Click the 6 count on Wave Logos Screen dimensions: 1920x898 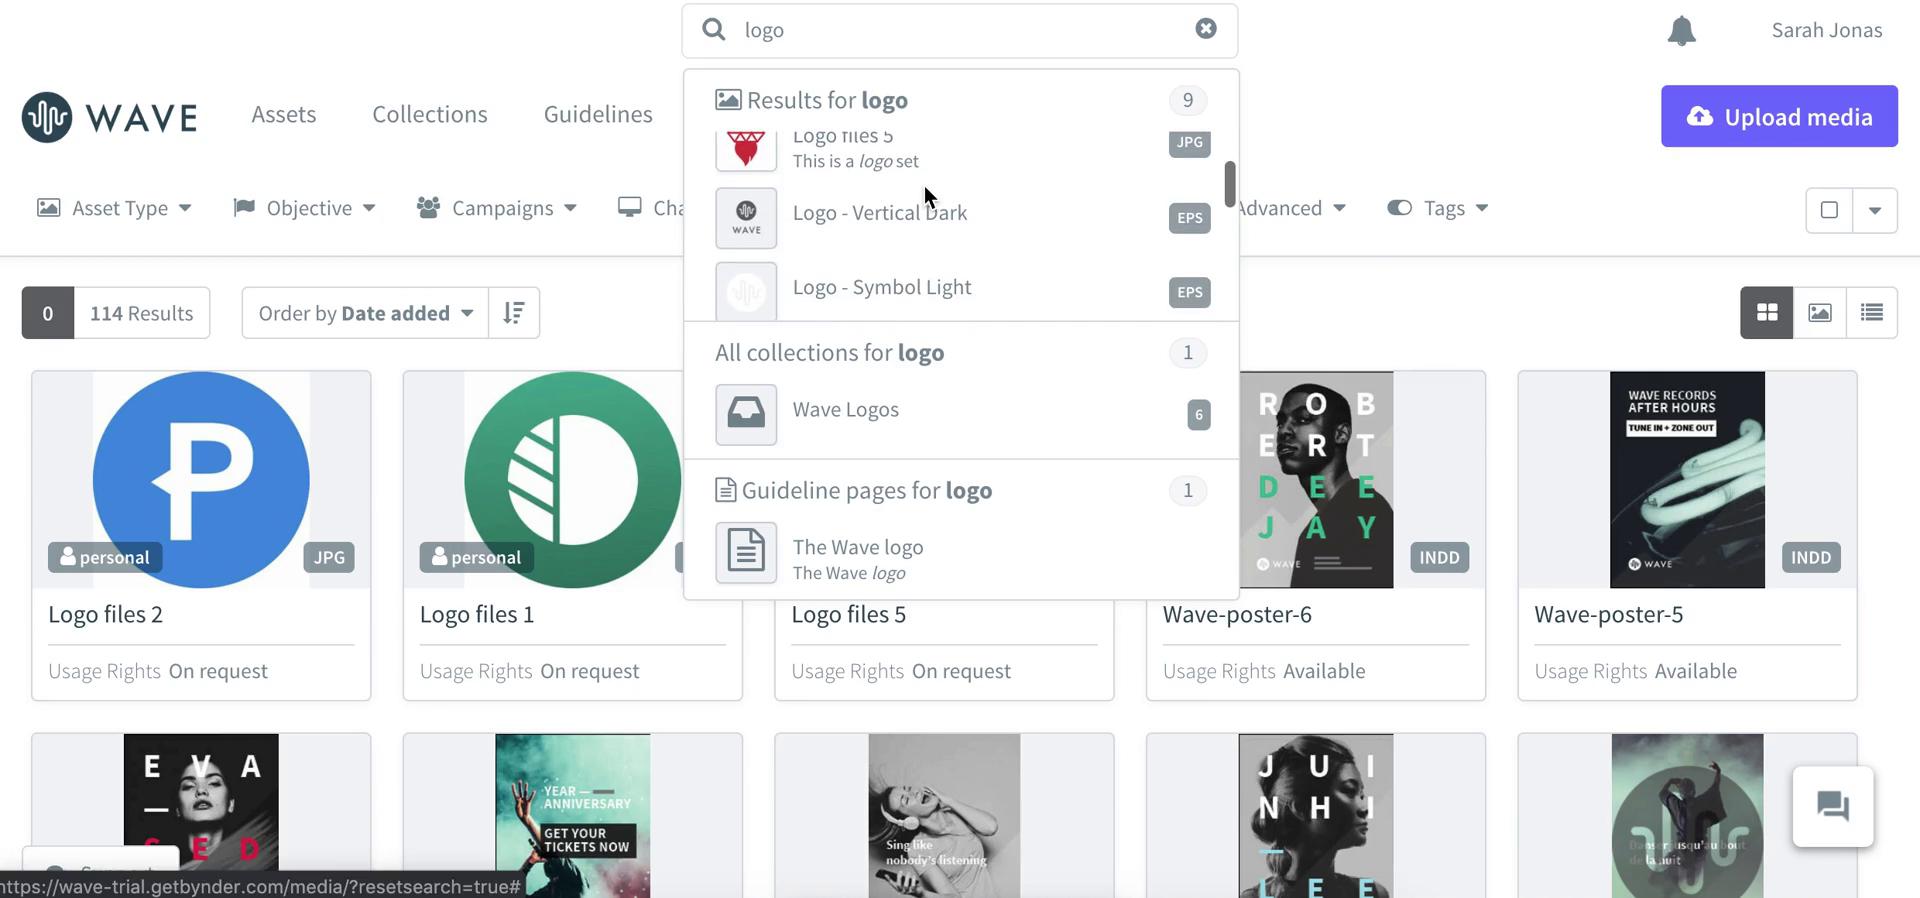coord(1199,414)
